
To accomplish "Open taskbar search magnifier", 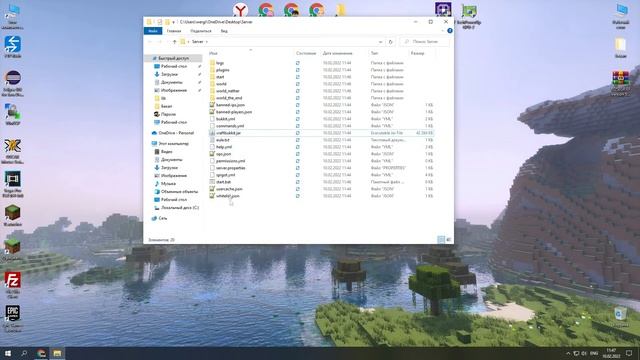I will click(24, 353).
